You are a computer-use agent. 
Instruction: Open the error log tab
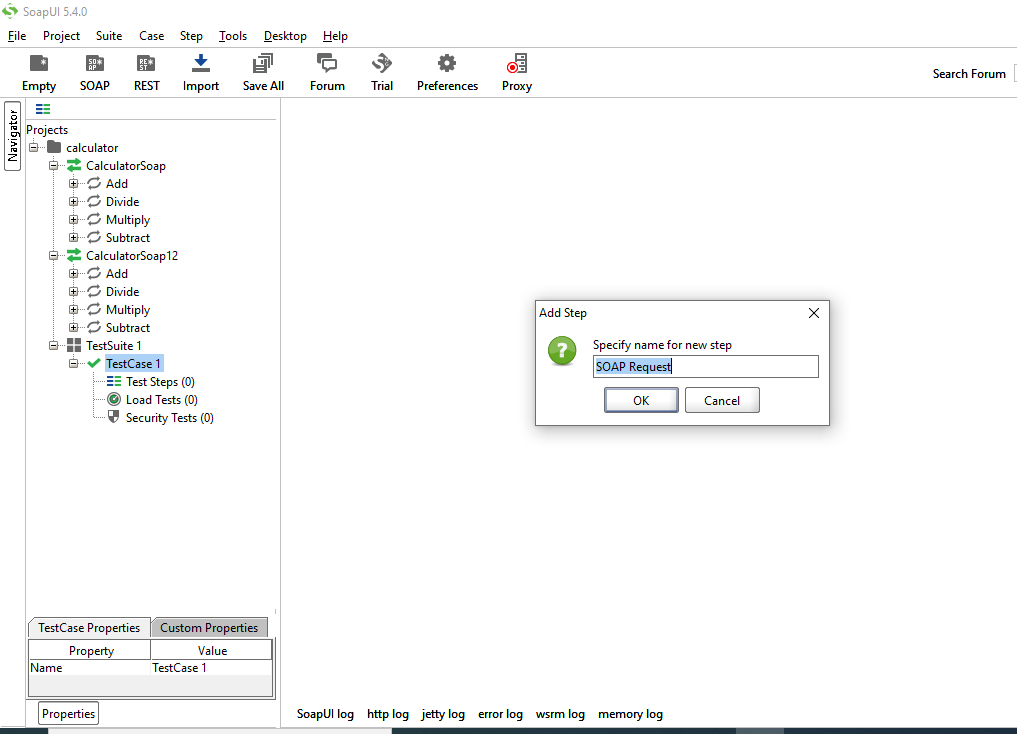tap(501, 714)
